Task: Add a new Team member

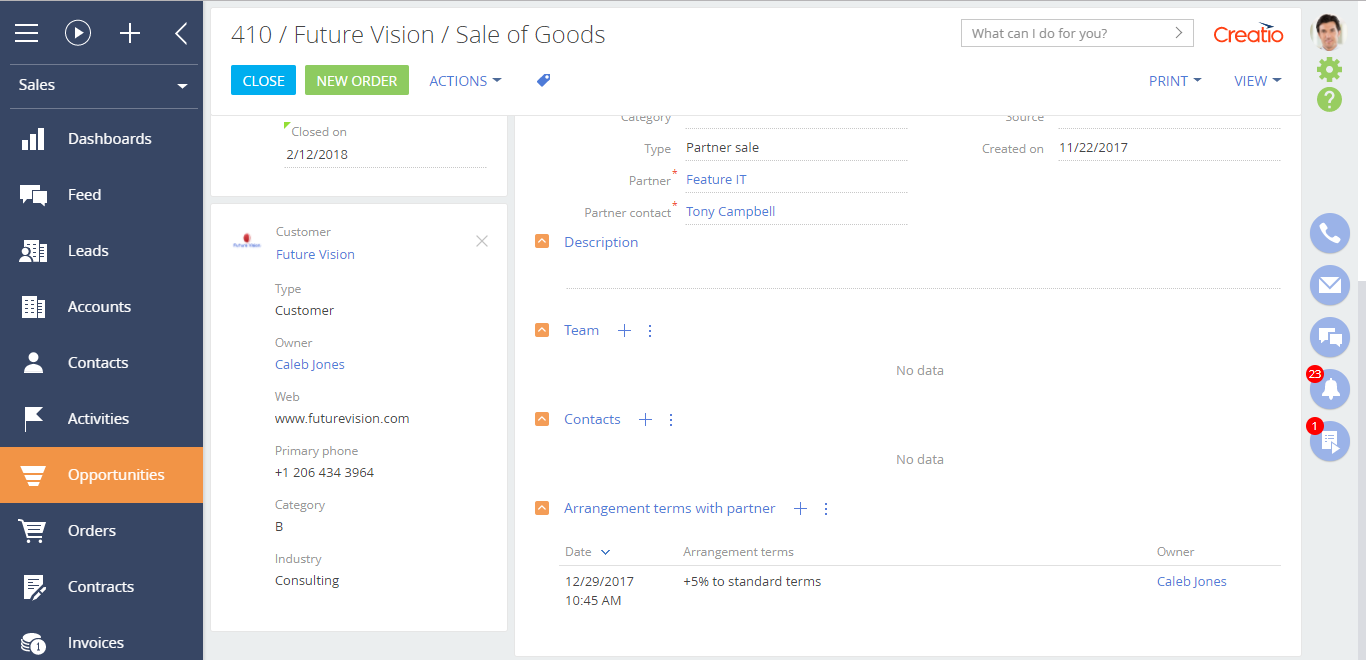Action: (624, 330)
